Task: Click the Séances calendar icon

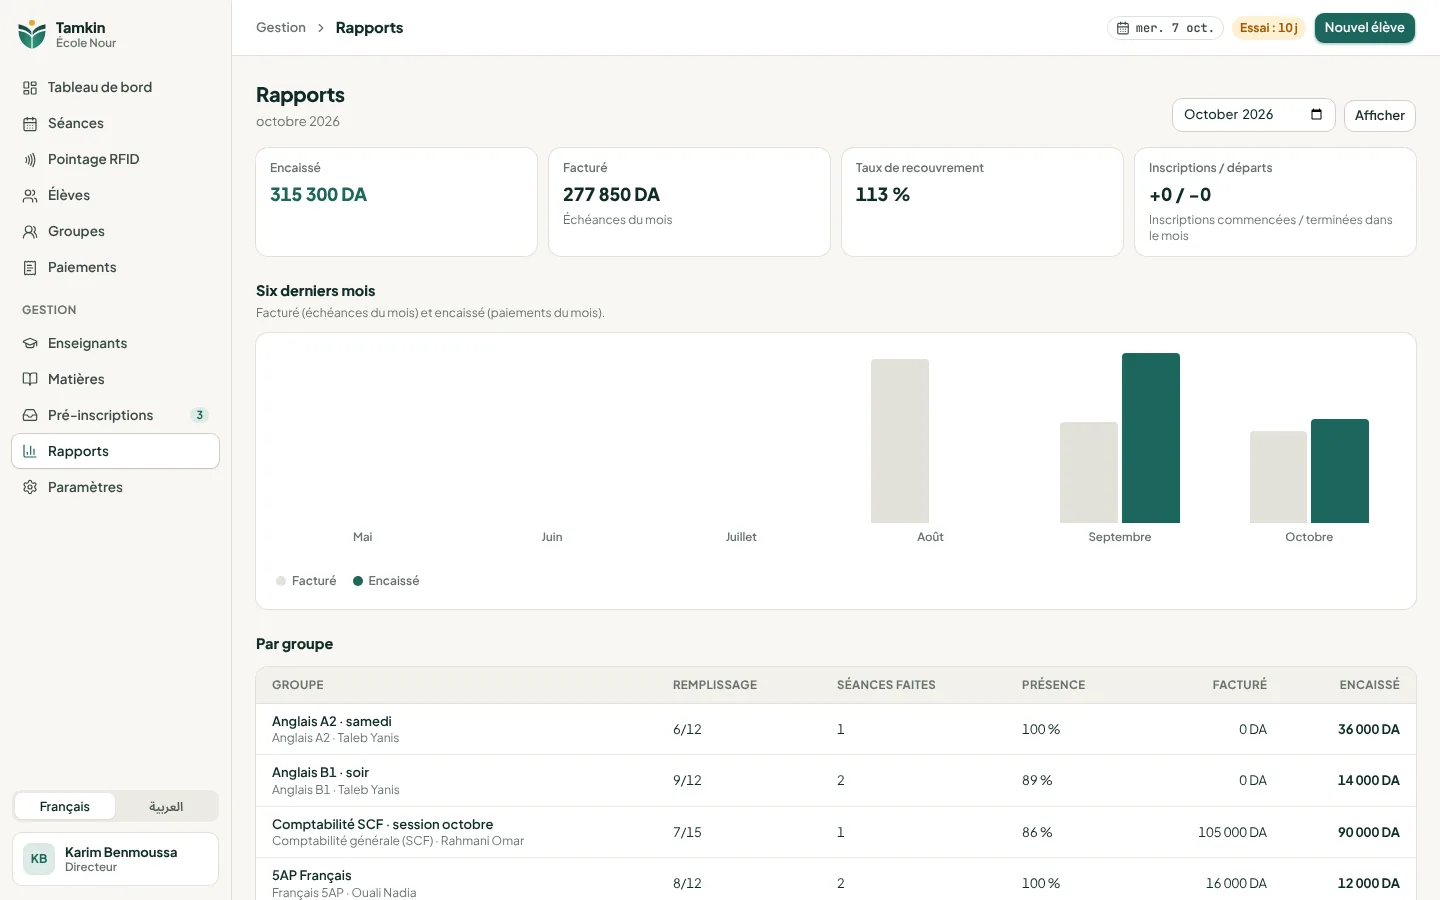Action: point(30,124)
